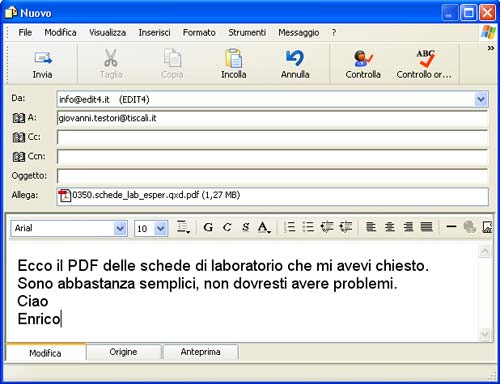This screenshot has height=384, width=500.
Task: Select the Modifica tab at bottom
Action: click(45, 353)
